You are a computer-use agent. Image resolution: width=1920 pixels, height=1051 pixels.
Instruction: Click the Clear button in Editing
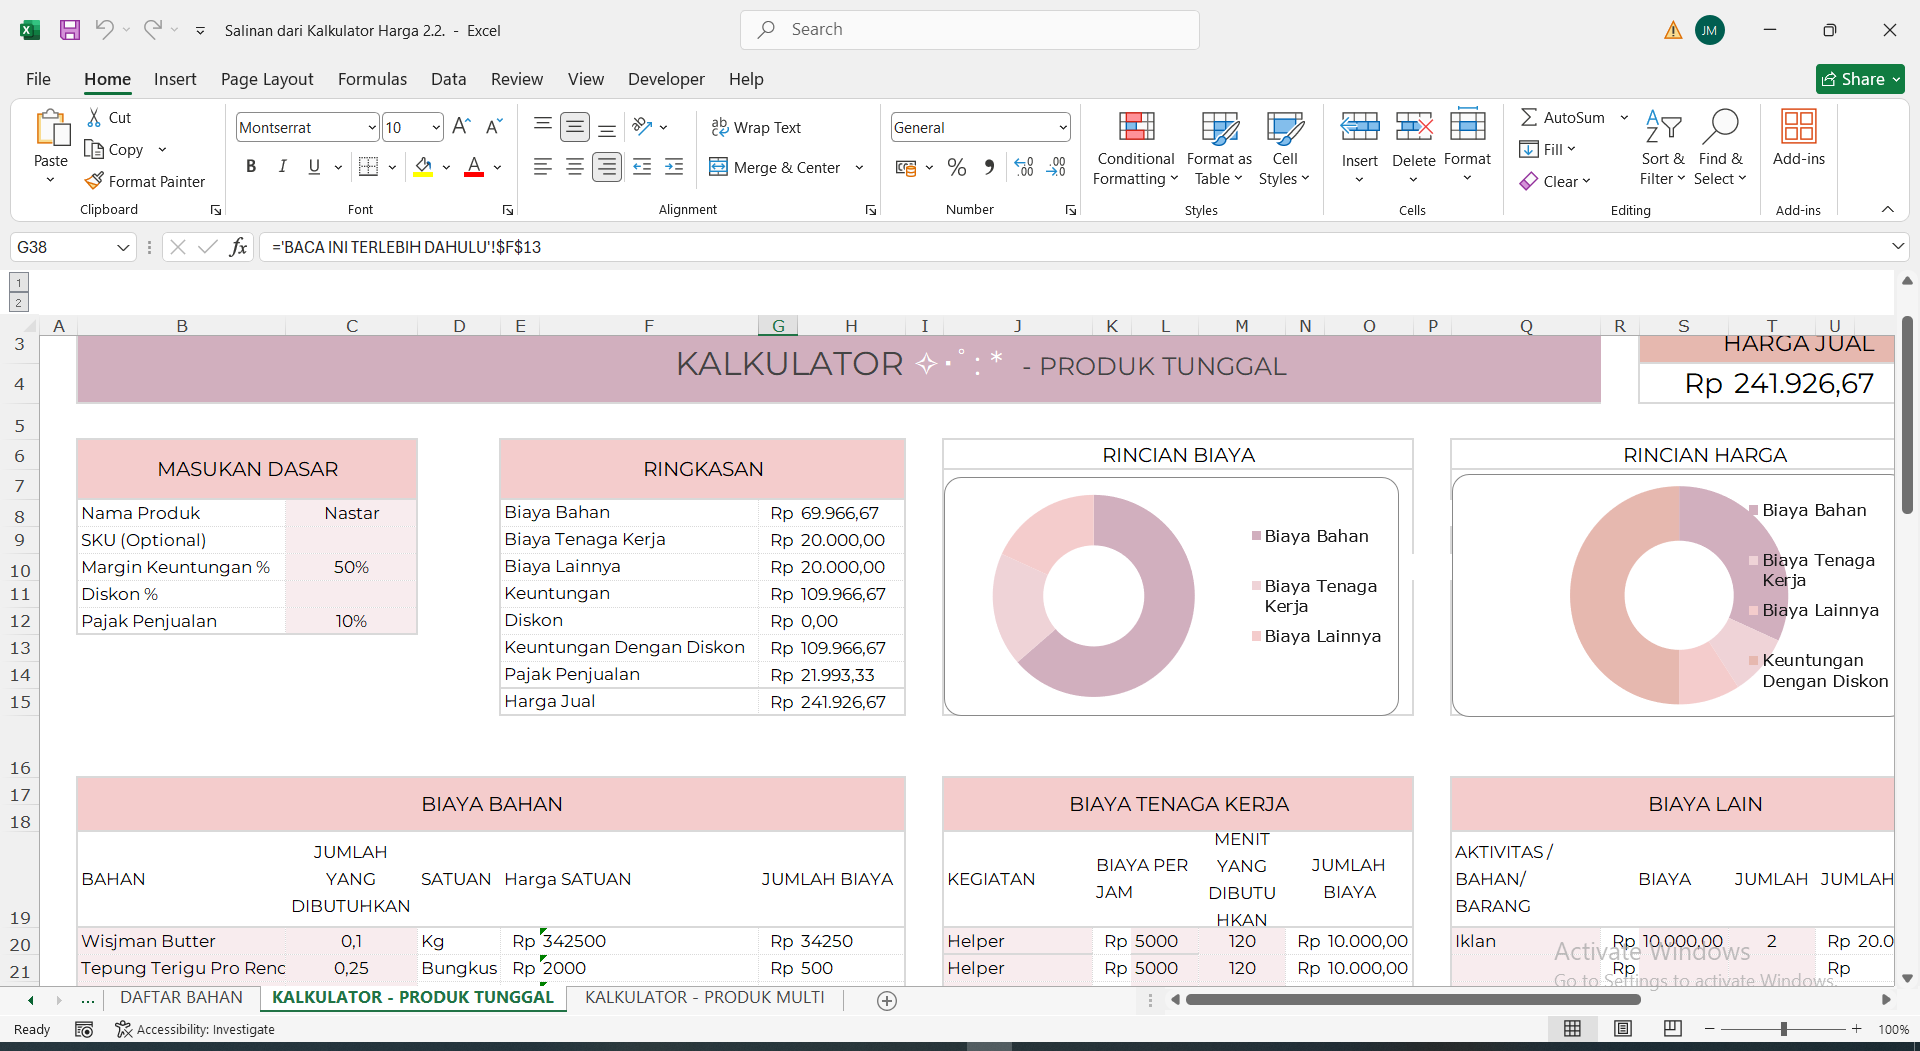click(x=1555, y=181)
